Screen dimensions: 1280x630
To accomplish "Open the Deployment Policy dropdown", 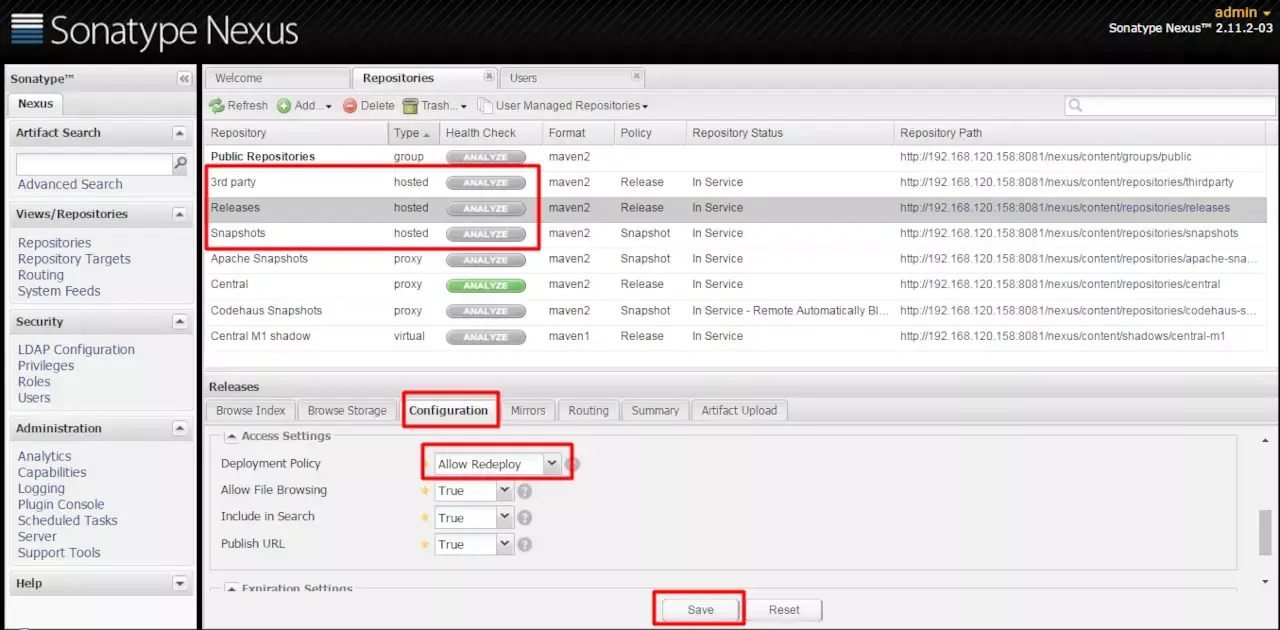I will click(x=552, y=464).
